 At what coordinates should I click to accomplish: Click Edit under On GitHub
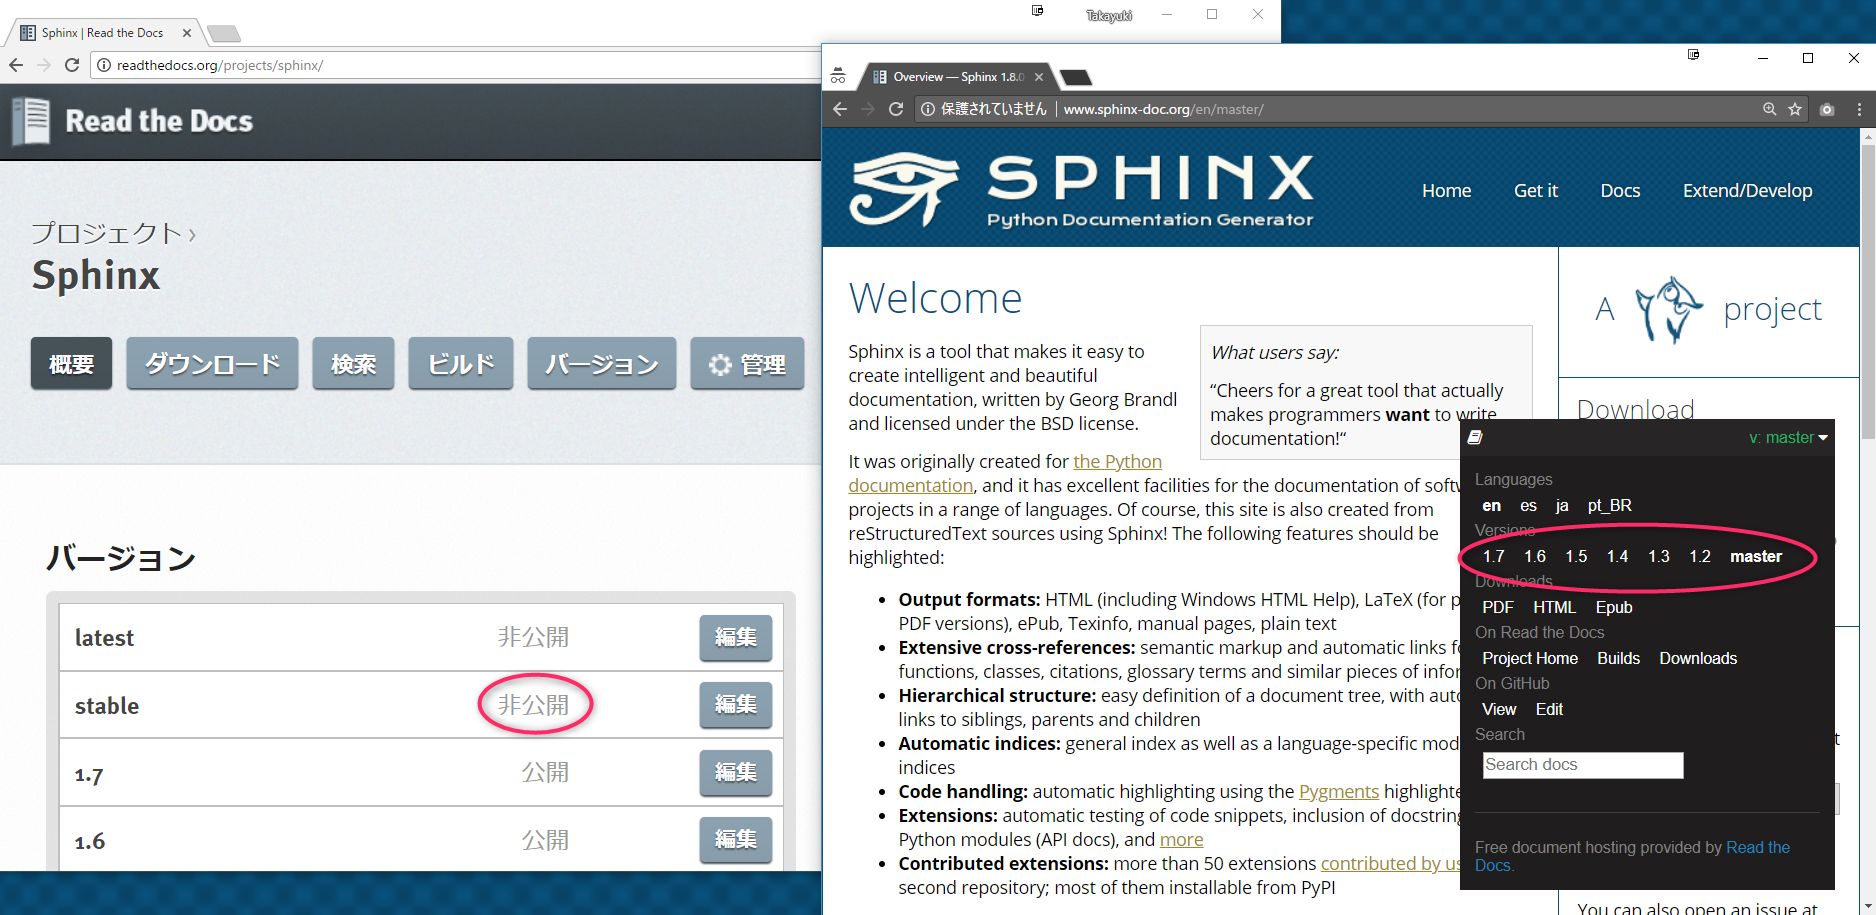click(1549, 710)
